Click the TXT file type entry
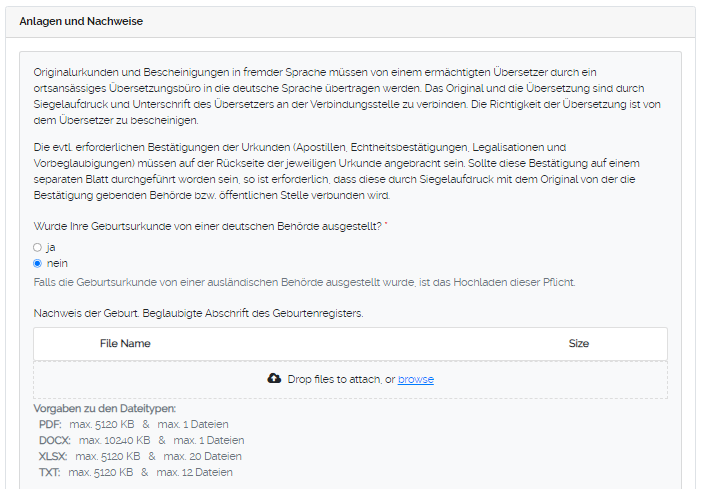The height and width of the screenshot is (489, 702). [50, 472]
